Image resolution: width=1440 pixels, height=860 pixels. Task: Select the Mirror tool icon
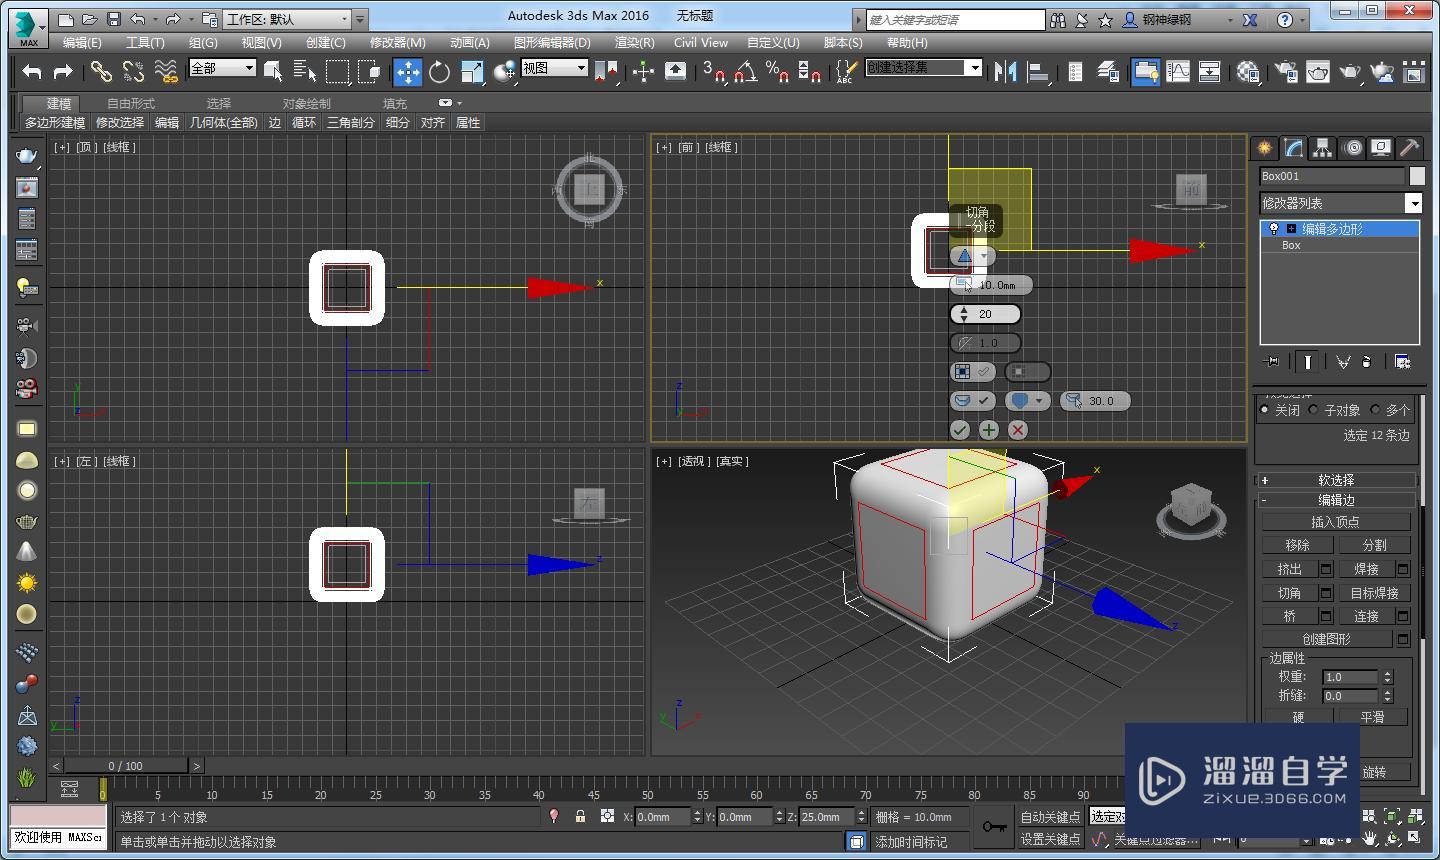[1006, 72]
